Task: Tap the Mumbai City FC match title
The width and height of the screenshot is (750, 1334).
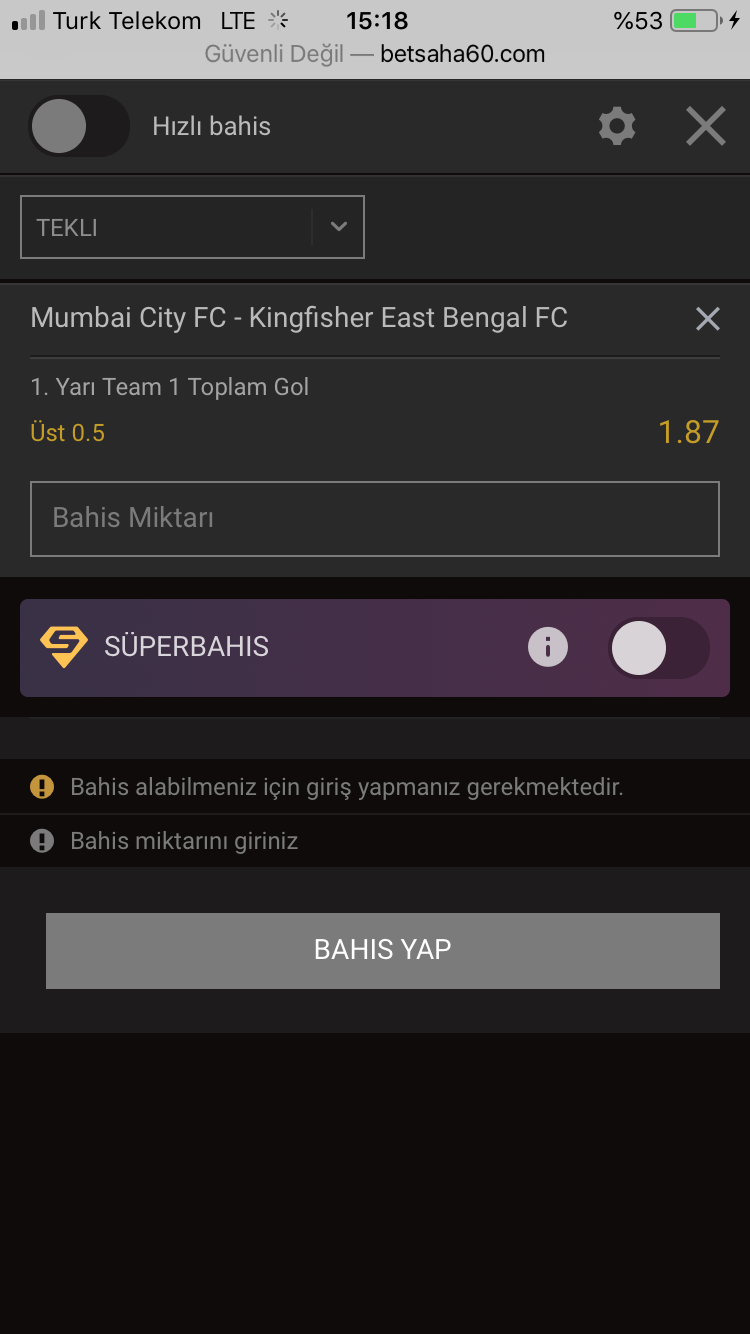Action: 299,318
